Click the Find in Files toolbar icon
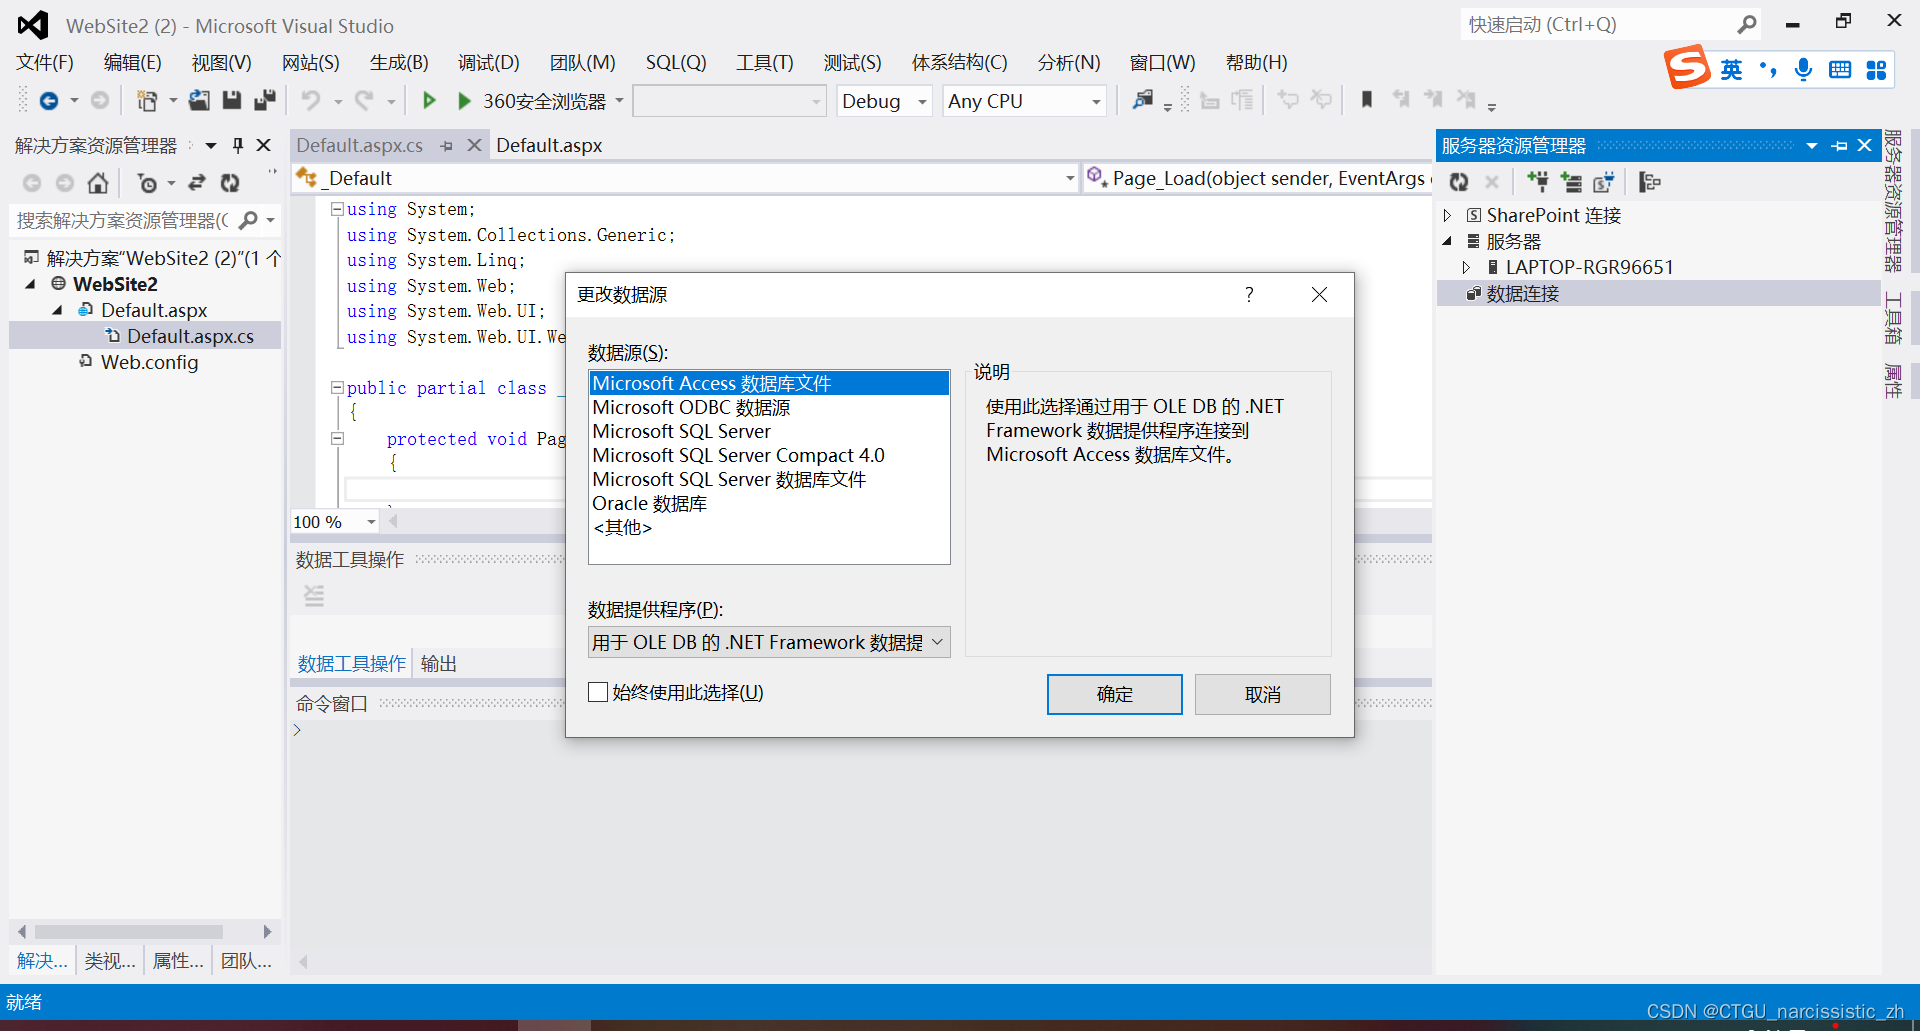The width and height of the screenshot is (1920, 1031). (1142, 100)
